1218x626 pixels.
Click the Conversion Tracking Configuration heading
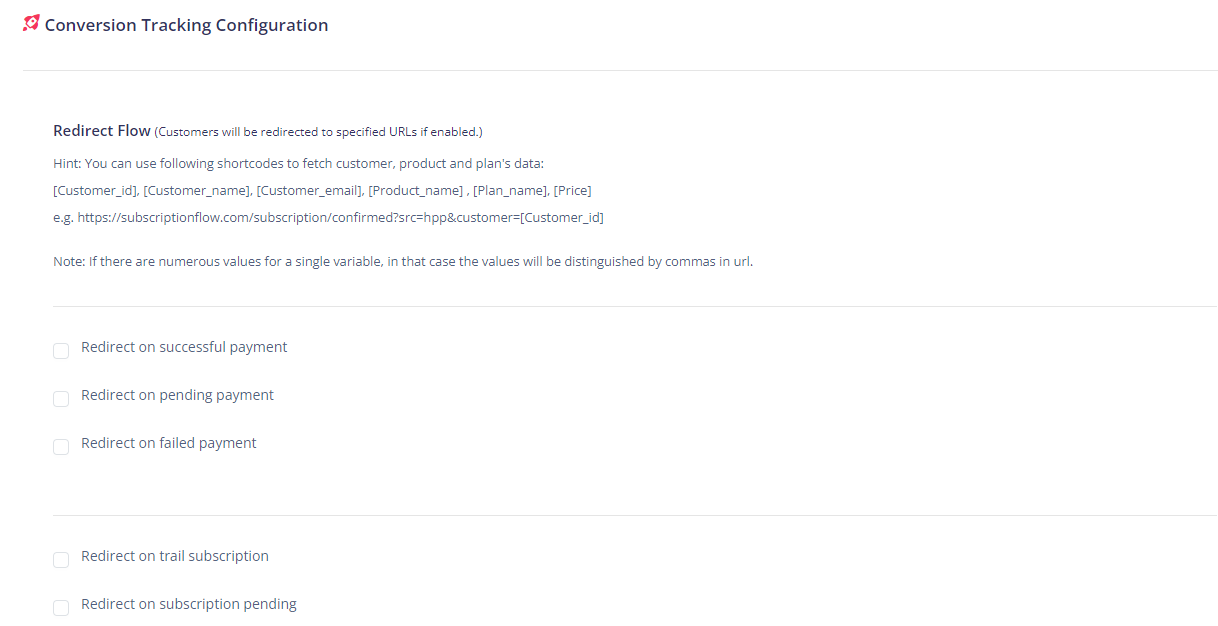[186, 25]
